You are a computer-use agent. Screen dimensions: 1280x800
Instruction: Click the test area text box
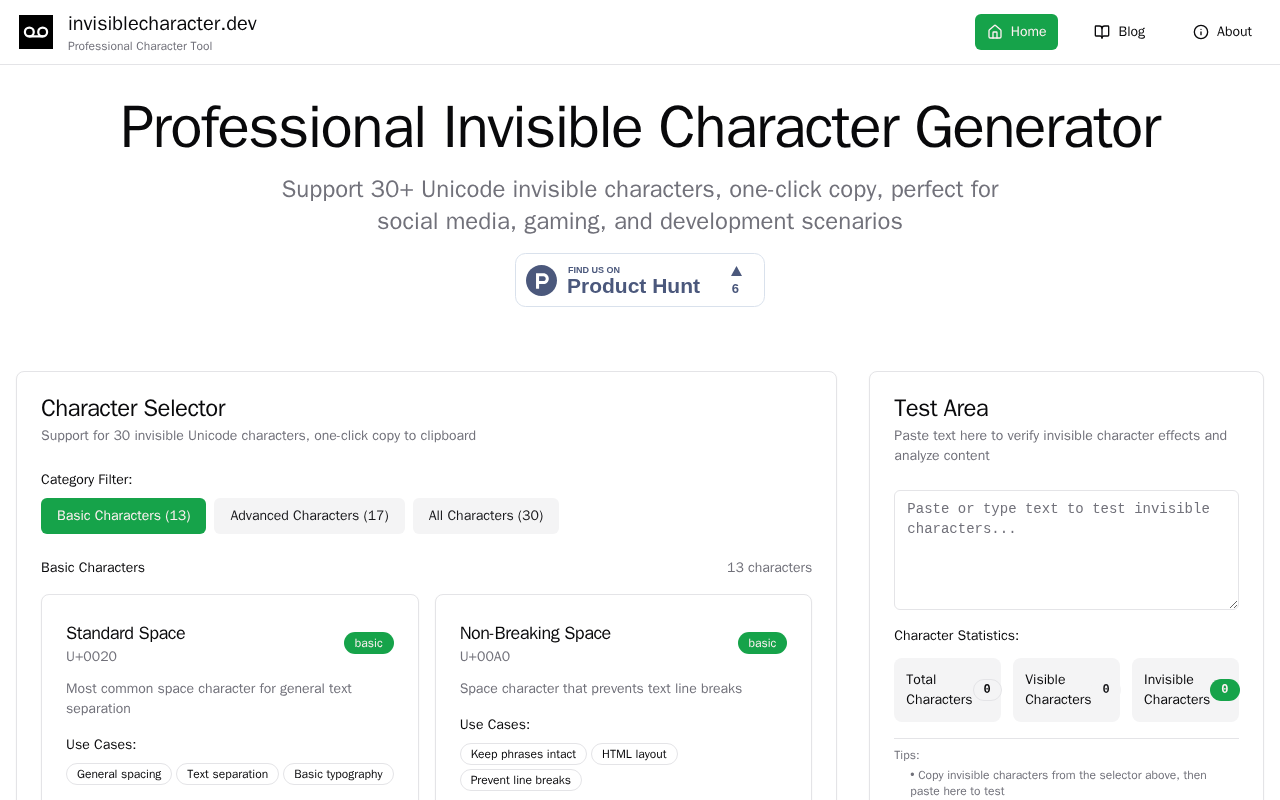[x=1066, y=550]
